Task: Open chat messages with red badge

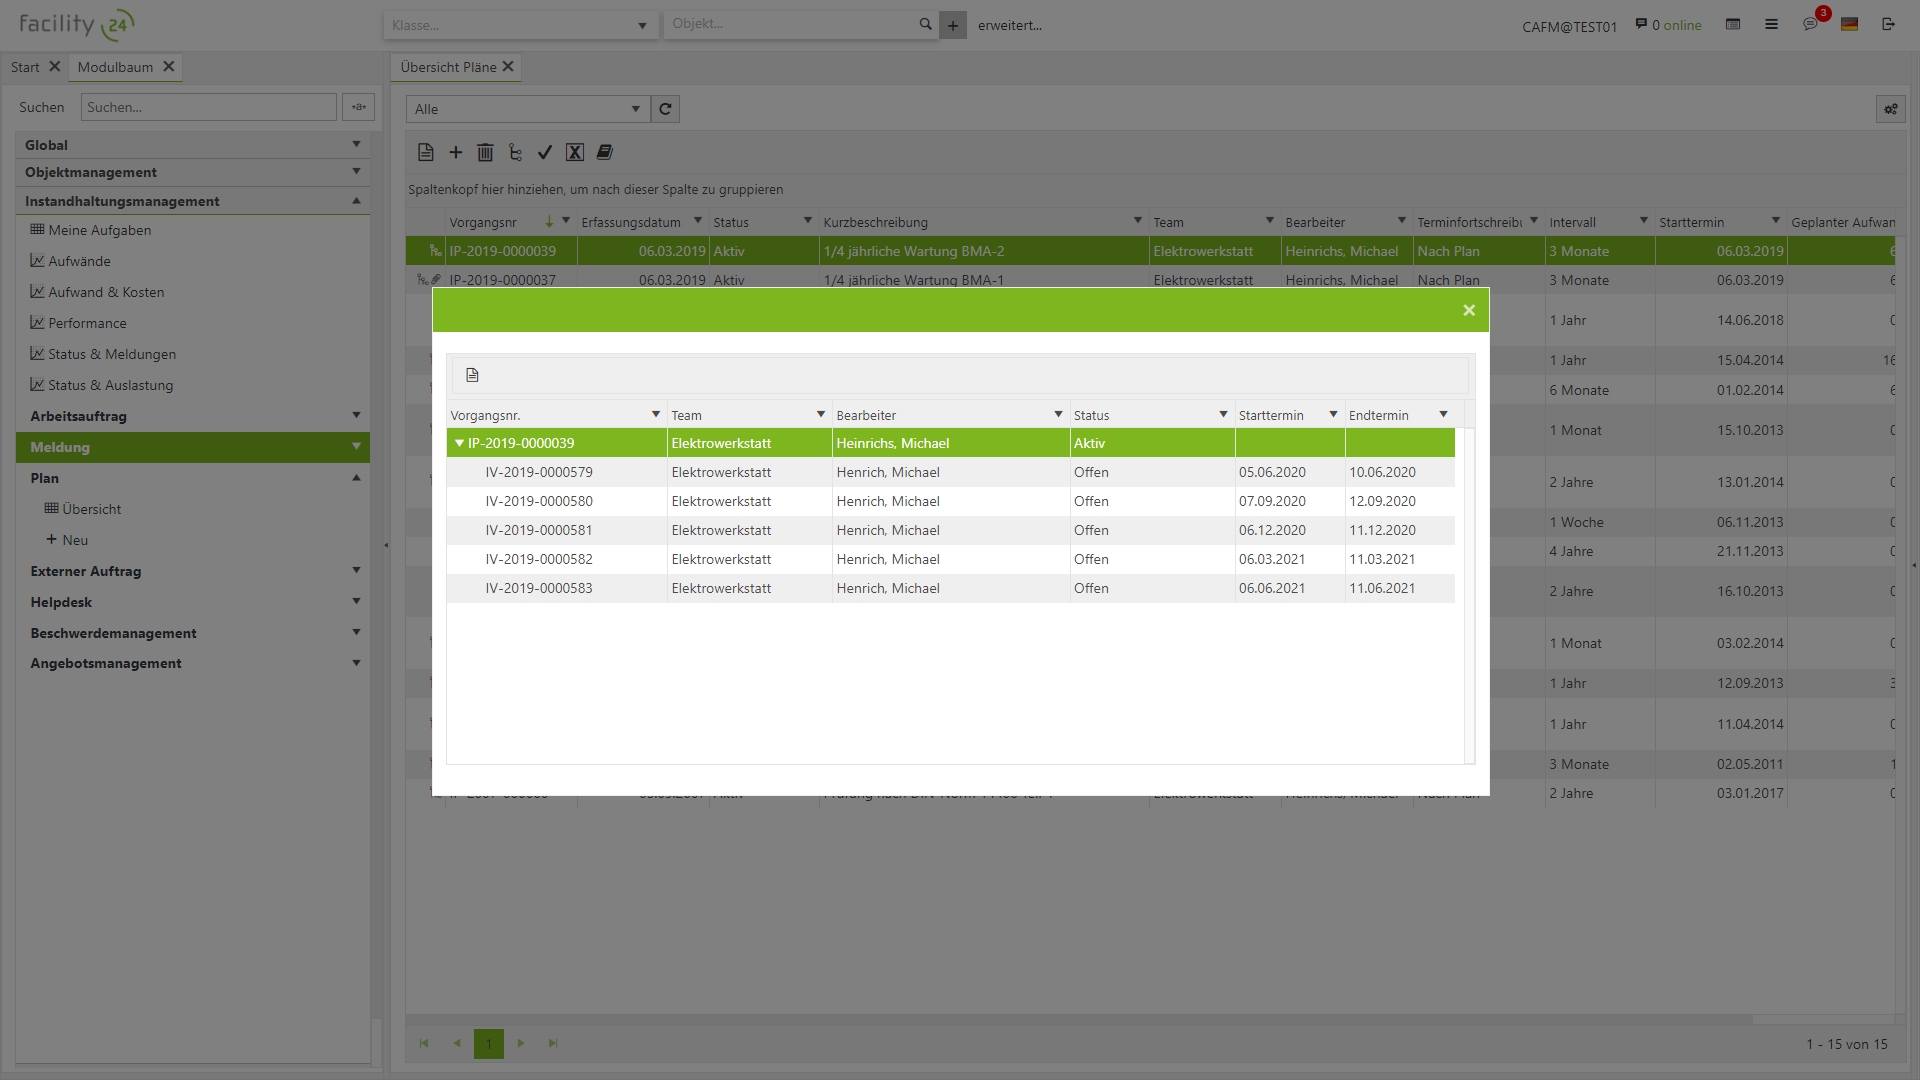Action: tap(1810, 24)
